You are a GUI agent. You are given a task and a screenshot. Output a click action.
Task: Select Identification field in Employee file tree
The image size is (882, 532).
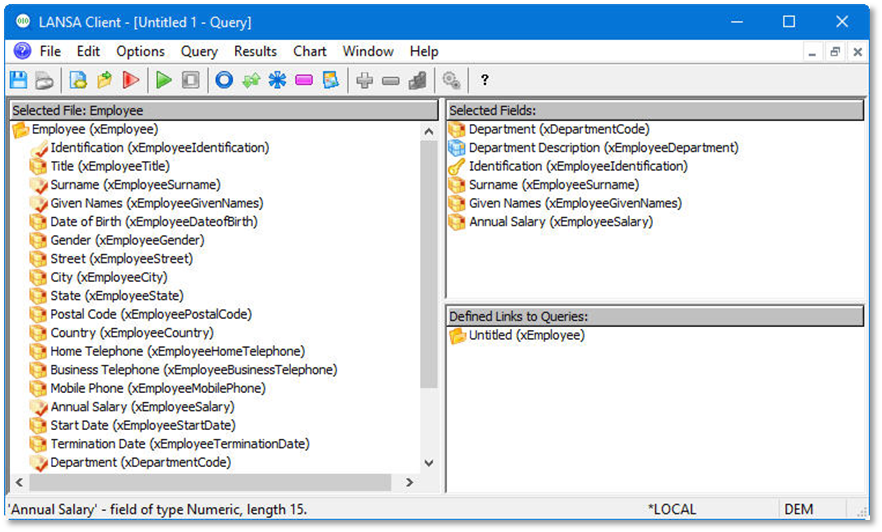pyautogui.click(x=159, y=148)
